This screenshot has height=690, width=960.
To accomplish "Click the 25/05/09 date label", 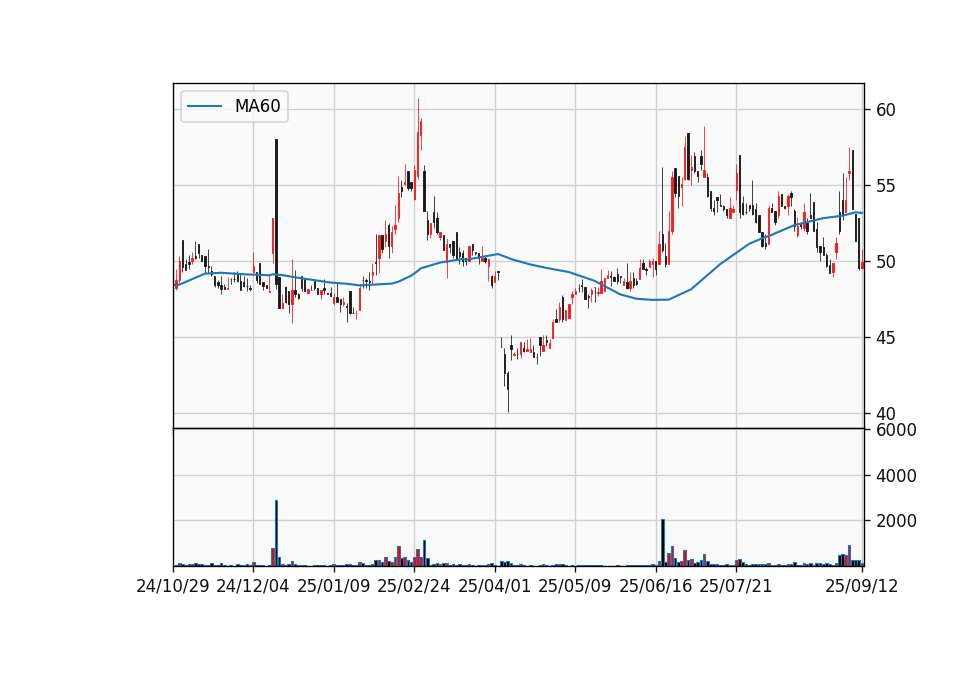I will pos(575,586).
